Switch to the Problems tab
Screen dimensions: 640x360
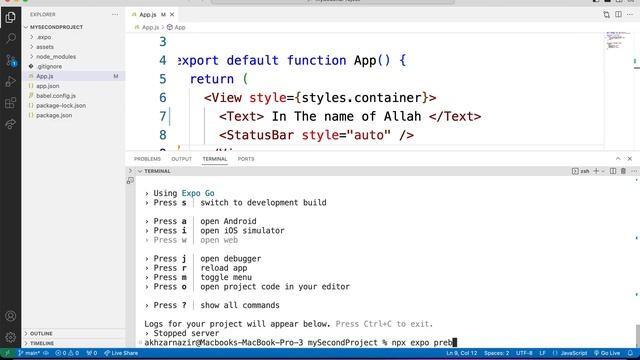pyautogui.click(x=147, y=159)
